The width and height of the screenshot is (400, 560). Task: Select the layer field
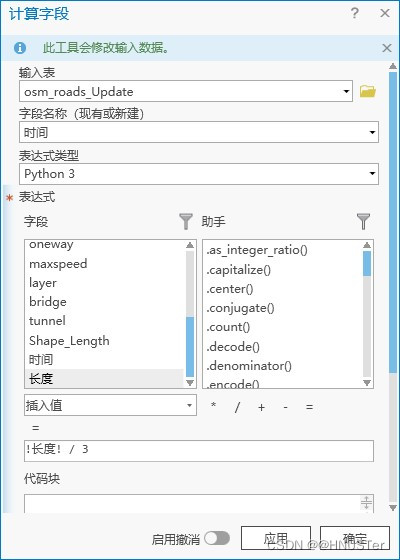(x=43, y=283)
